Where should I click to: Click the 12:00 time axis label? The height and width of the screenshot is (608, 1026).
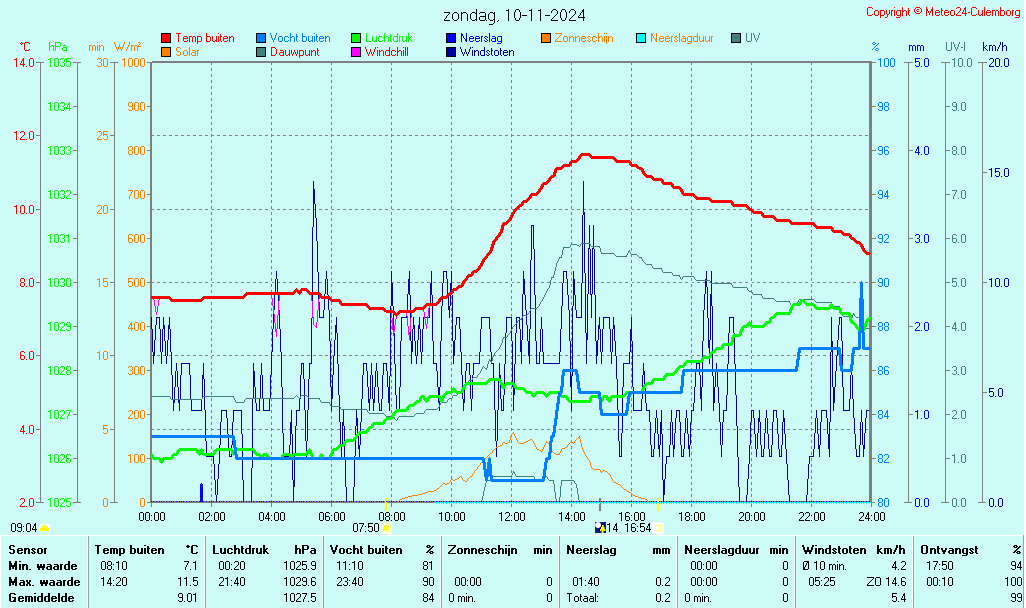click(x=512, y=517)
